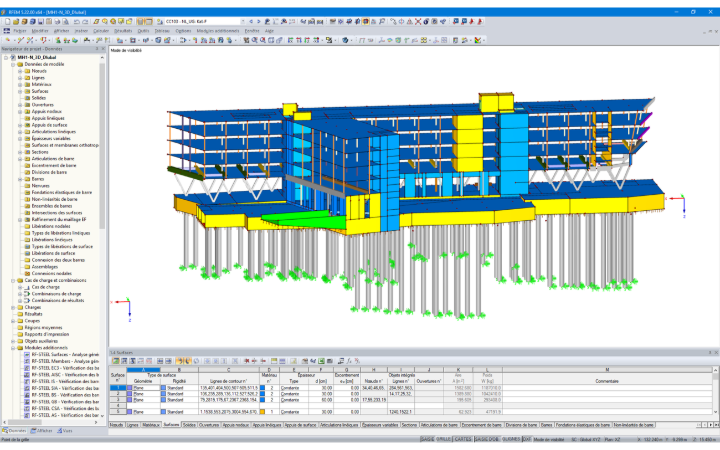Screen dimensions: 720x450
Task: Select row 3 thickness cell 60.00
Action: pos(321,400)
